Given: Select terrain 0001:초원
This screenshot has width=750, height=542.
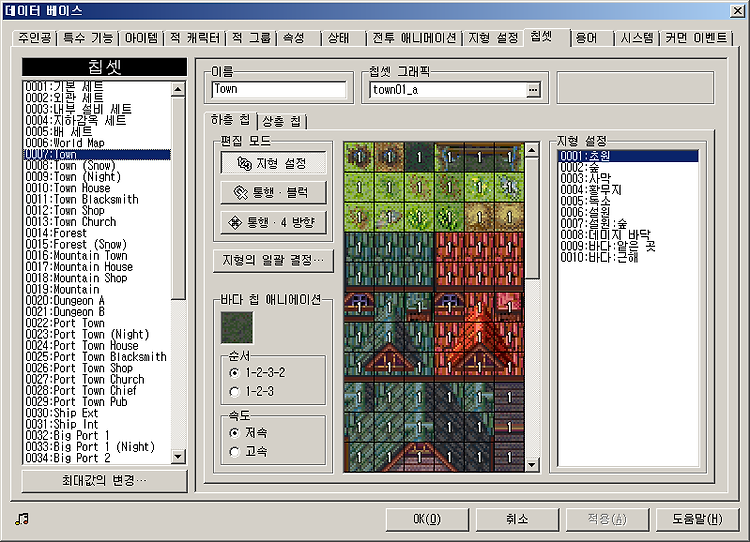Looking at the screenshot, I should 628,156.
